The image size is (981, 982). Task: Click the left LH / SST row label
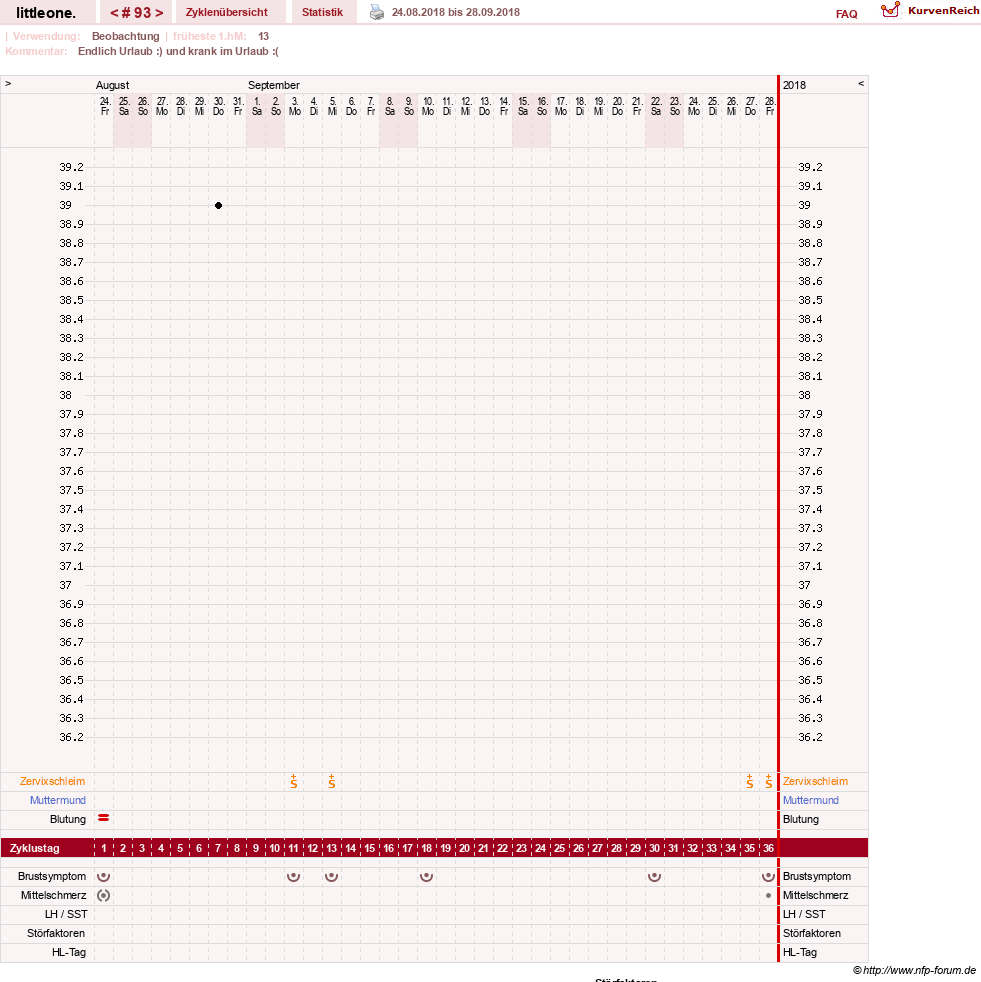tap(66, 914)
